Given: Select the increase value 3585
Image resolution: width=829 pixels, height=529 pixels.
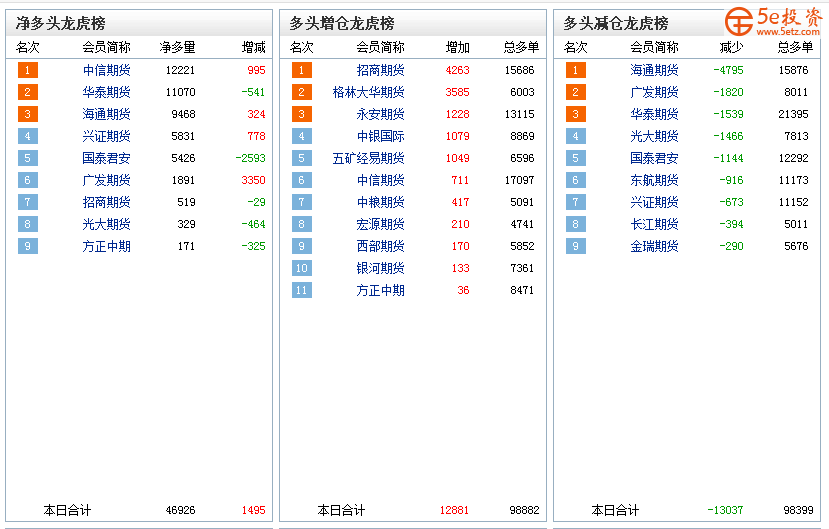Looking at the screenshot, I should pos(457,92).
